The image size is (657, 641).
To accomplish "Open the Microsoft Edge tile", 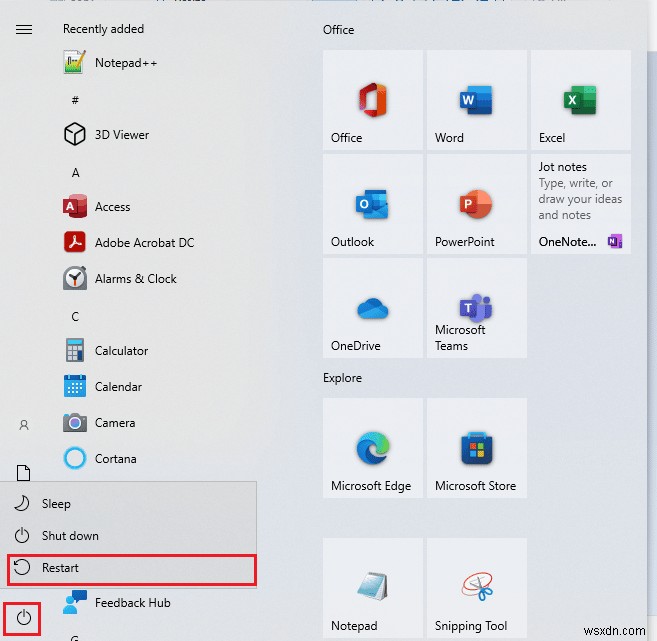I will point(372,448).
